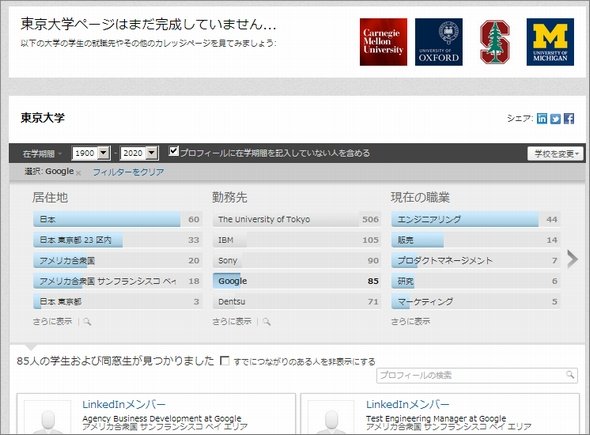590x435 pixels.
Task: Select Sony employer row
Action: (297, 260)
